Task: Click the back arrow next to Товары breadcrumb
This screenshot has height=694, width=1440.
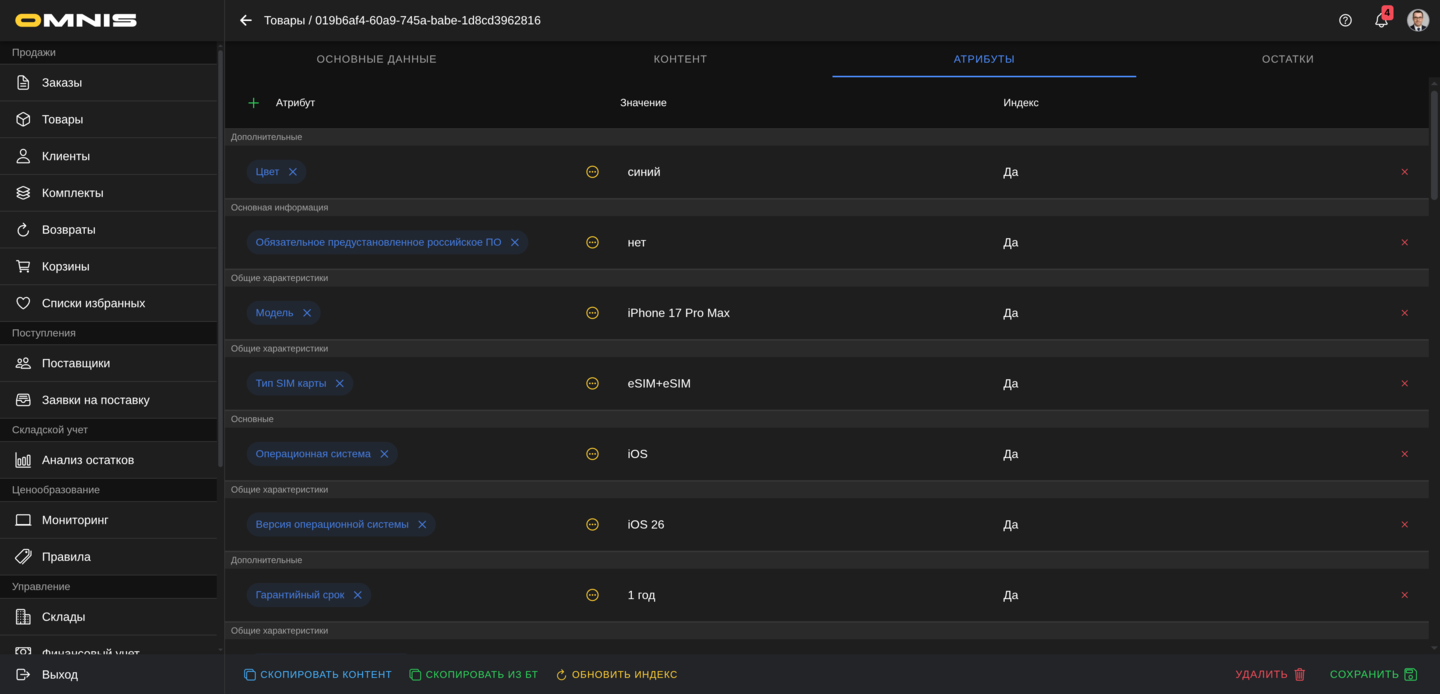Action: 246,20
